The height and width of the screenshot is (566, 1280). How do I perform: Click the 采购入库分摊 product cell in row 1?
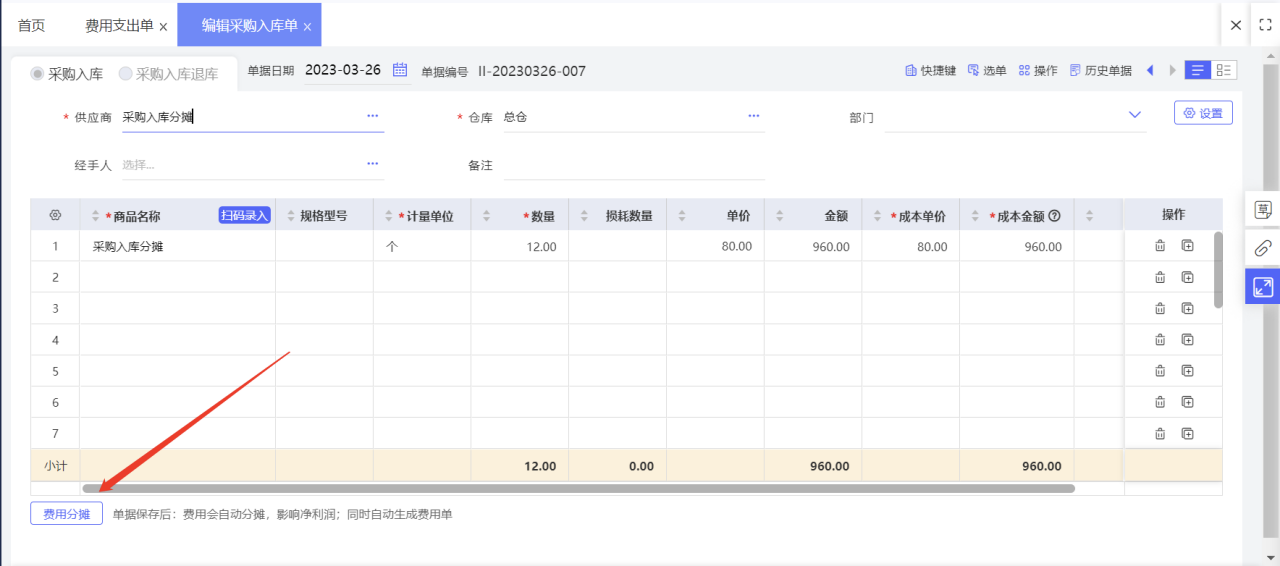click(x=177, y=246)
